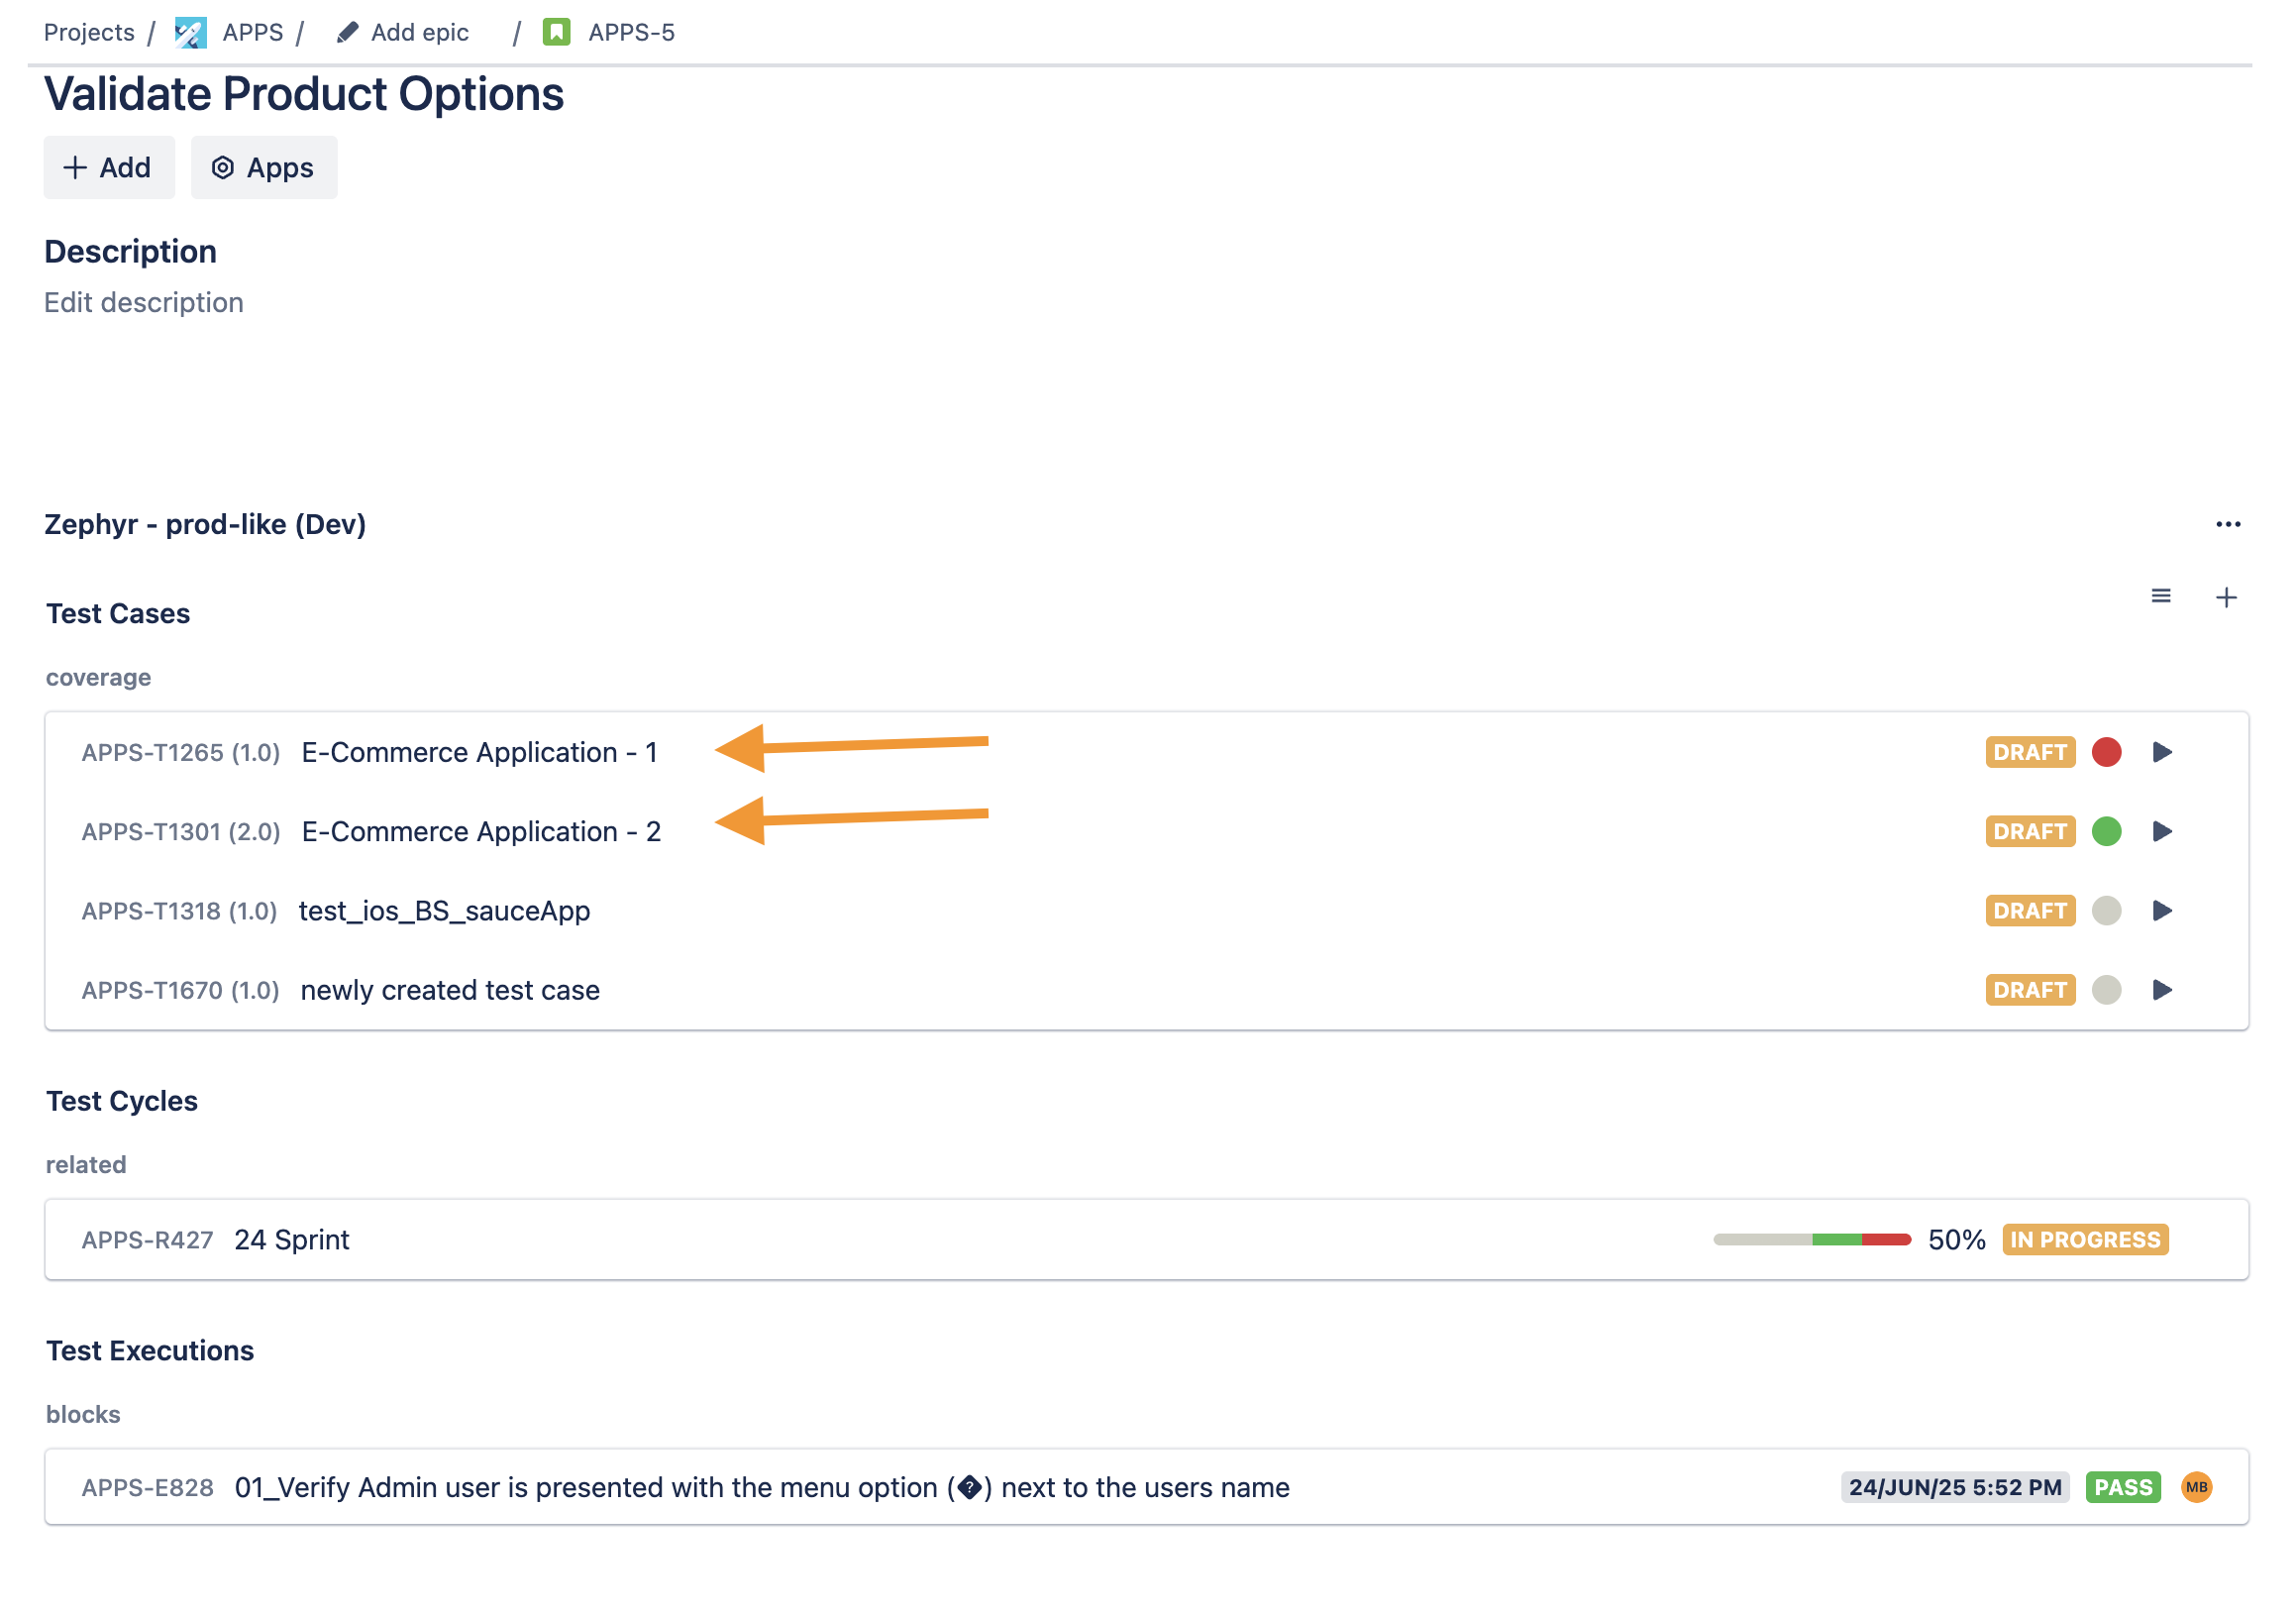This screenshot has height=1617, width=2296.
Task: Click the 24 Sprint progress bar
Action: [1811, 1239]
